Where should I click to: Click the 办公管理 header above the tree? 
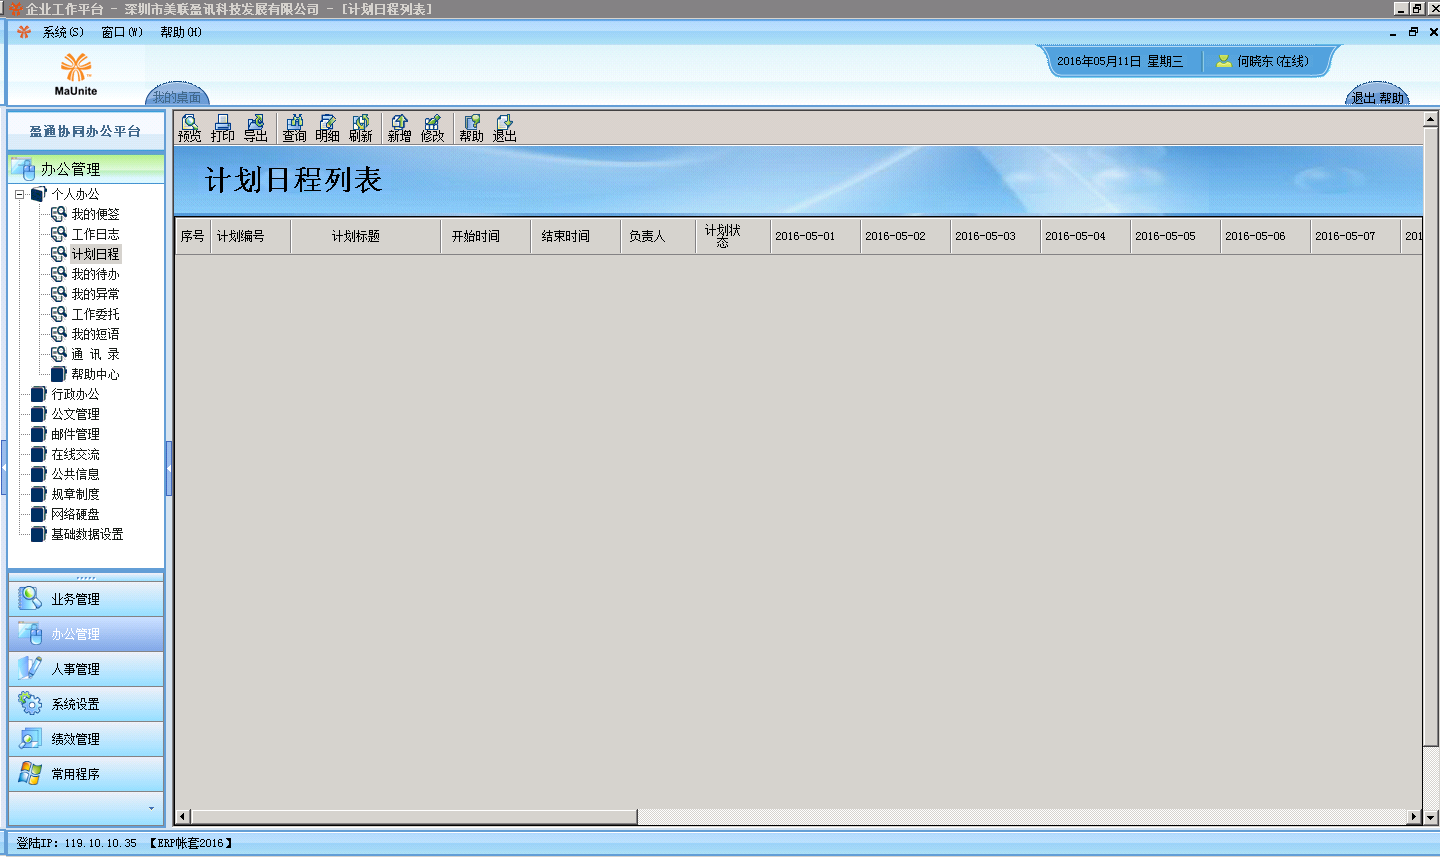(86, 169)
